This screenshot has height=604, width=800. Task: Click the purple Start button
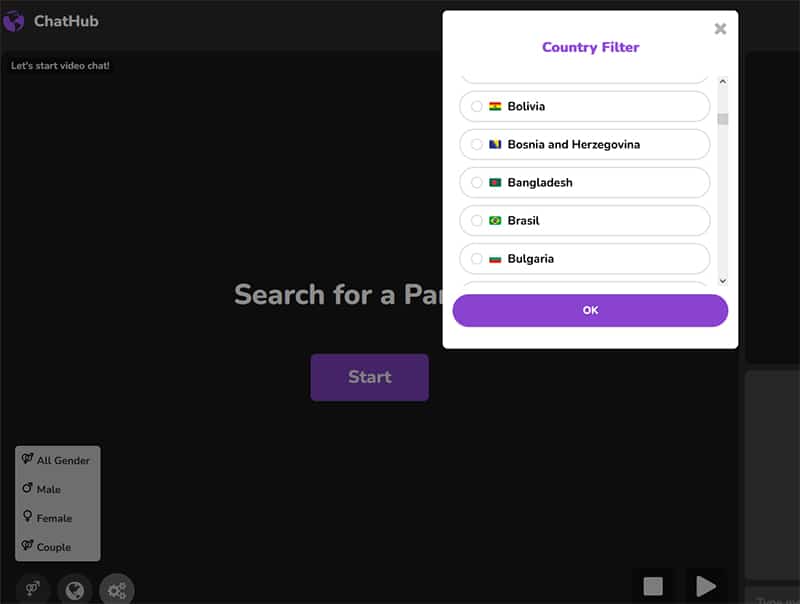[x=369, y=377]
